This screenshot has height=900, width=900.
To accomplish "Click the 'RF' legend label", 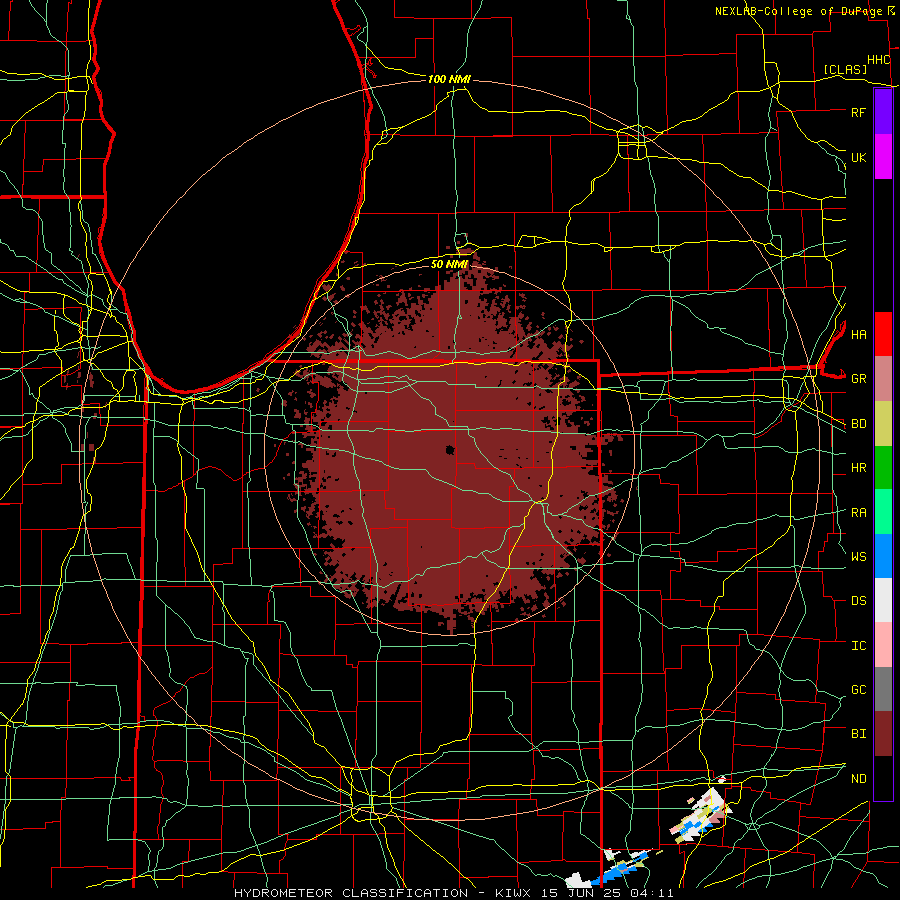I will point(858,112).
